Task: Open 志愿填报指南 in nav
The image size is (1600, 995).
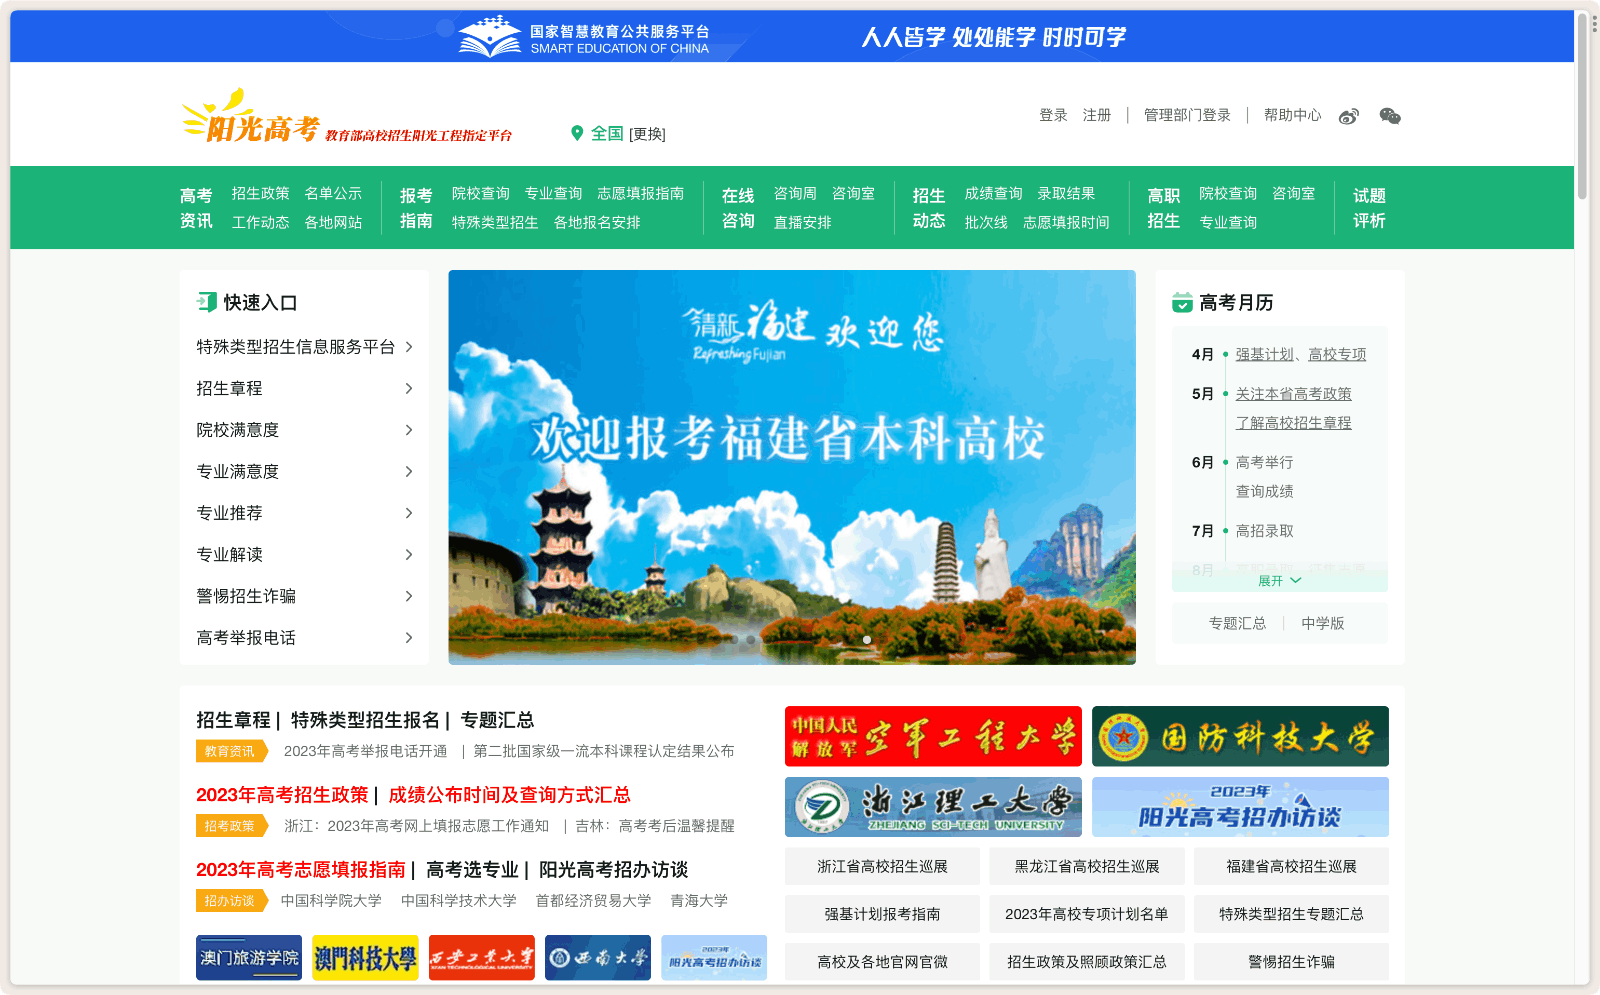Action: (x=641, y=193)
